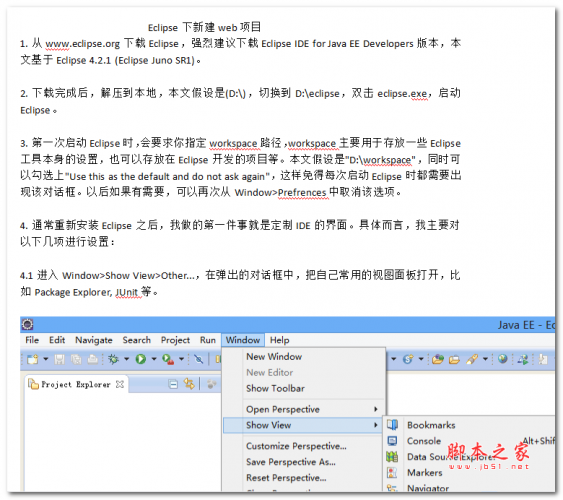This screenshot has width=563, height=500.
Task: Click the Print icon in toolbar
Action: pos(93,359)
